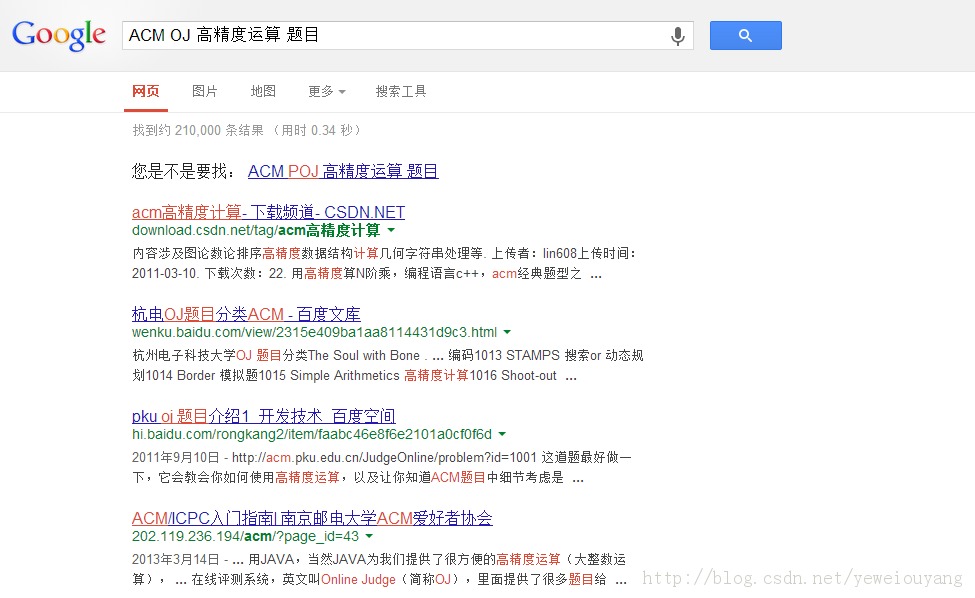
Task: Select the 网页 tab
Action: [146, 91]
